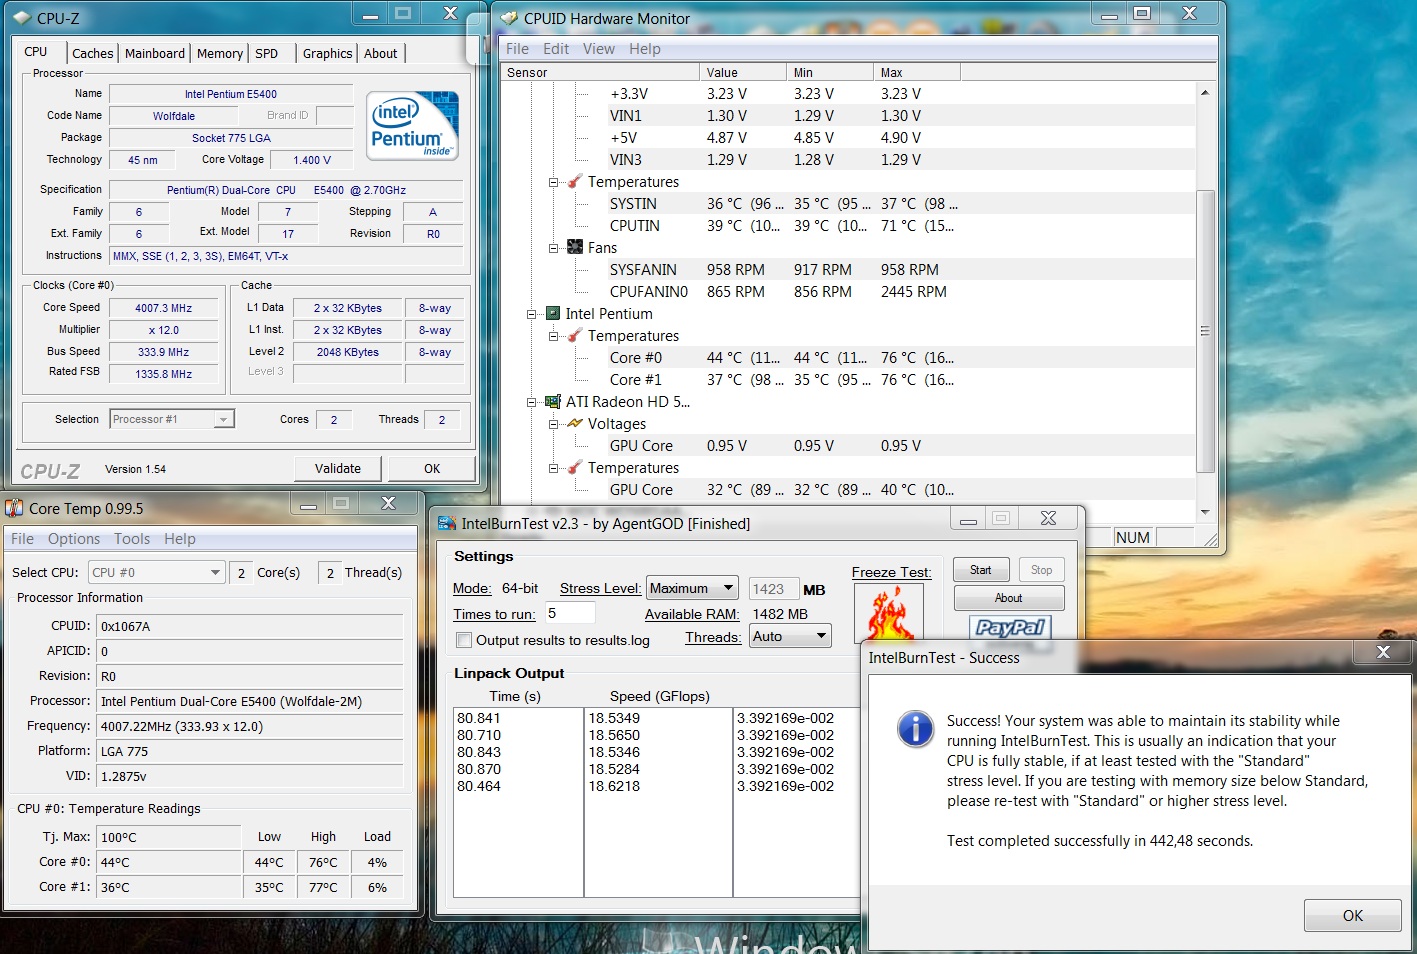This screenshot has height=954, width=1417.
Task: Click the CPUID Hardware Monitor title bar icon
Action: pos(509,18)
